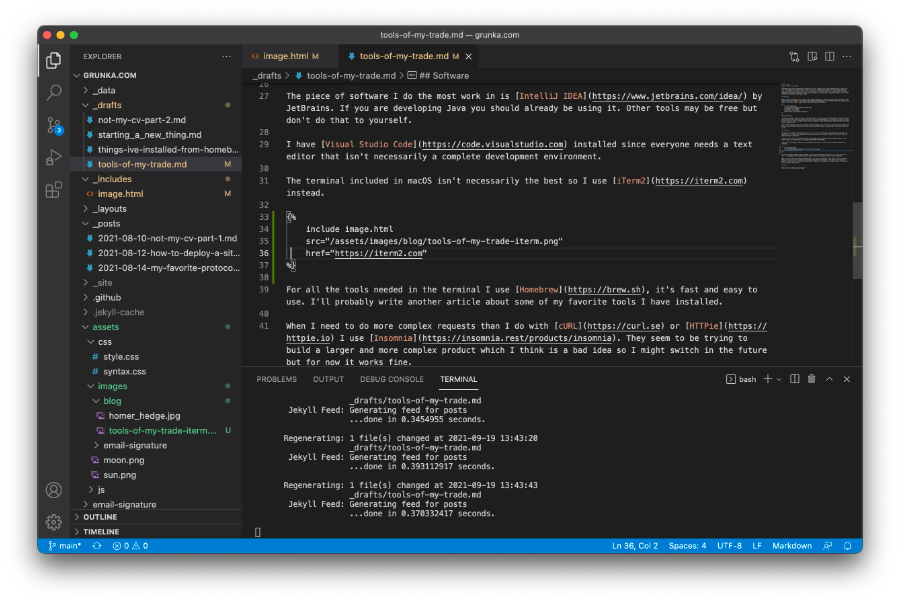Switch to DEBUG CONSOLE tab

(391, 379)
